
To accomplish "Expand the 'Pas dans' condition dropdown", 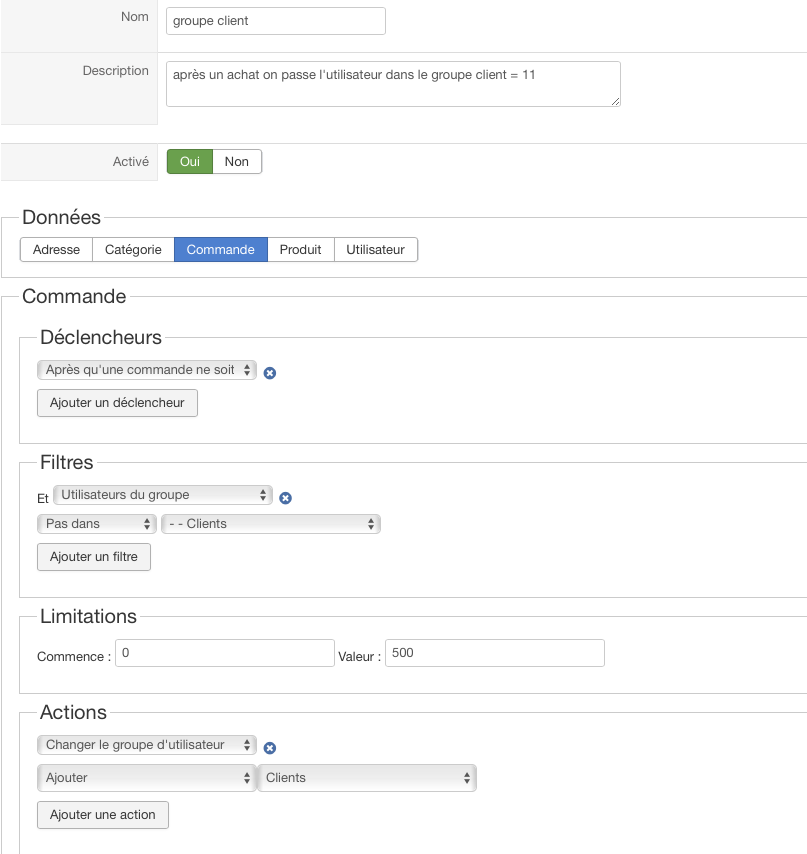I will [97, 524].
